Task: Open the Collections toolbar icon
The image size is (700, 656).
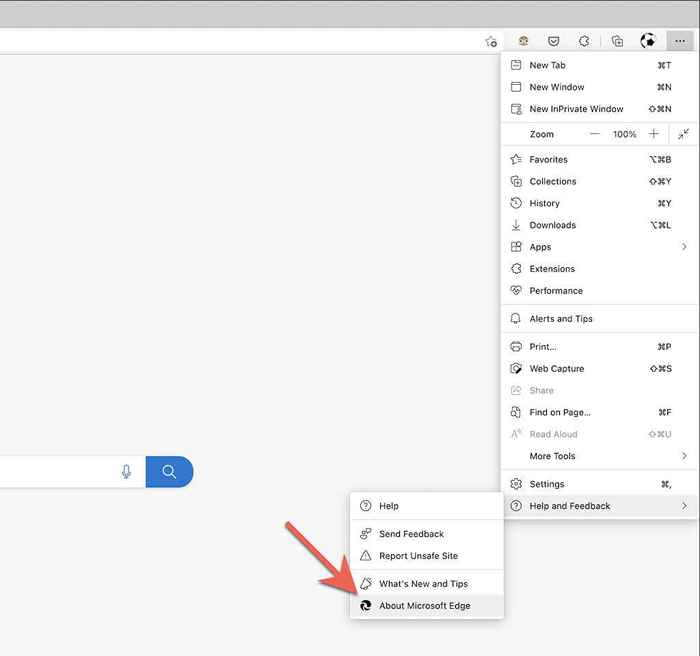Action: [x=617, y=41]
